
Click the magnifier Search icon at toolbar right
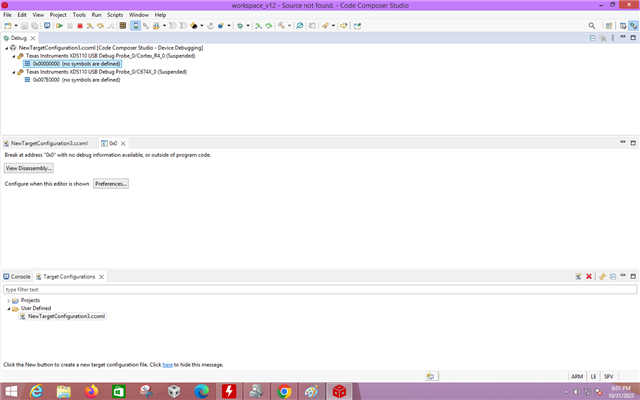[592, 26]
